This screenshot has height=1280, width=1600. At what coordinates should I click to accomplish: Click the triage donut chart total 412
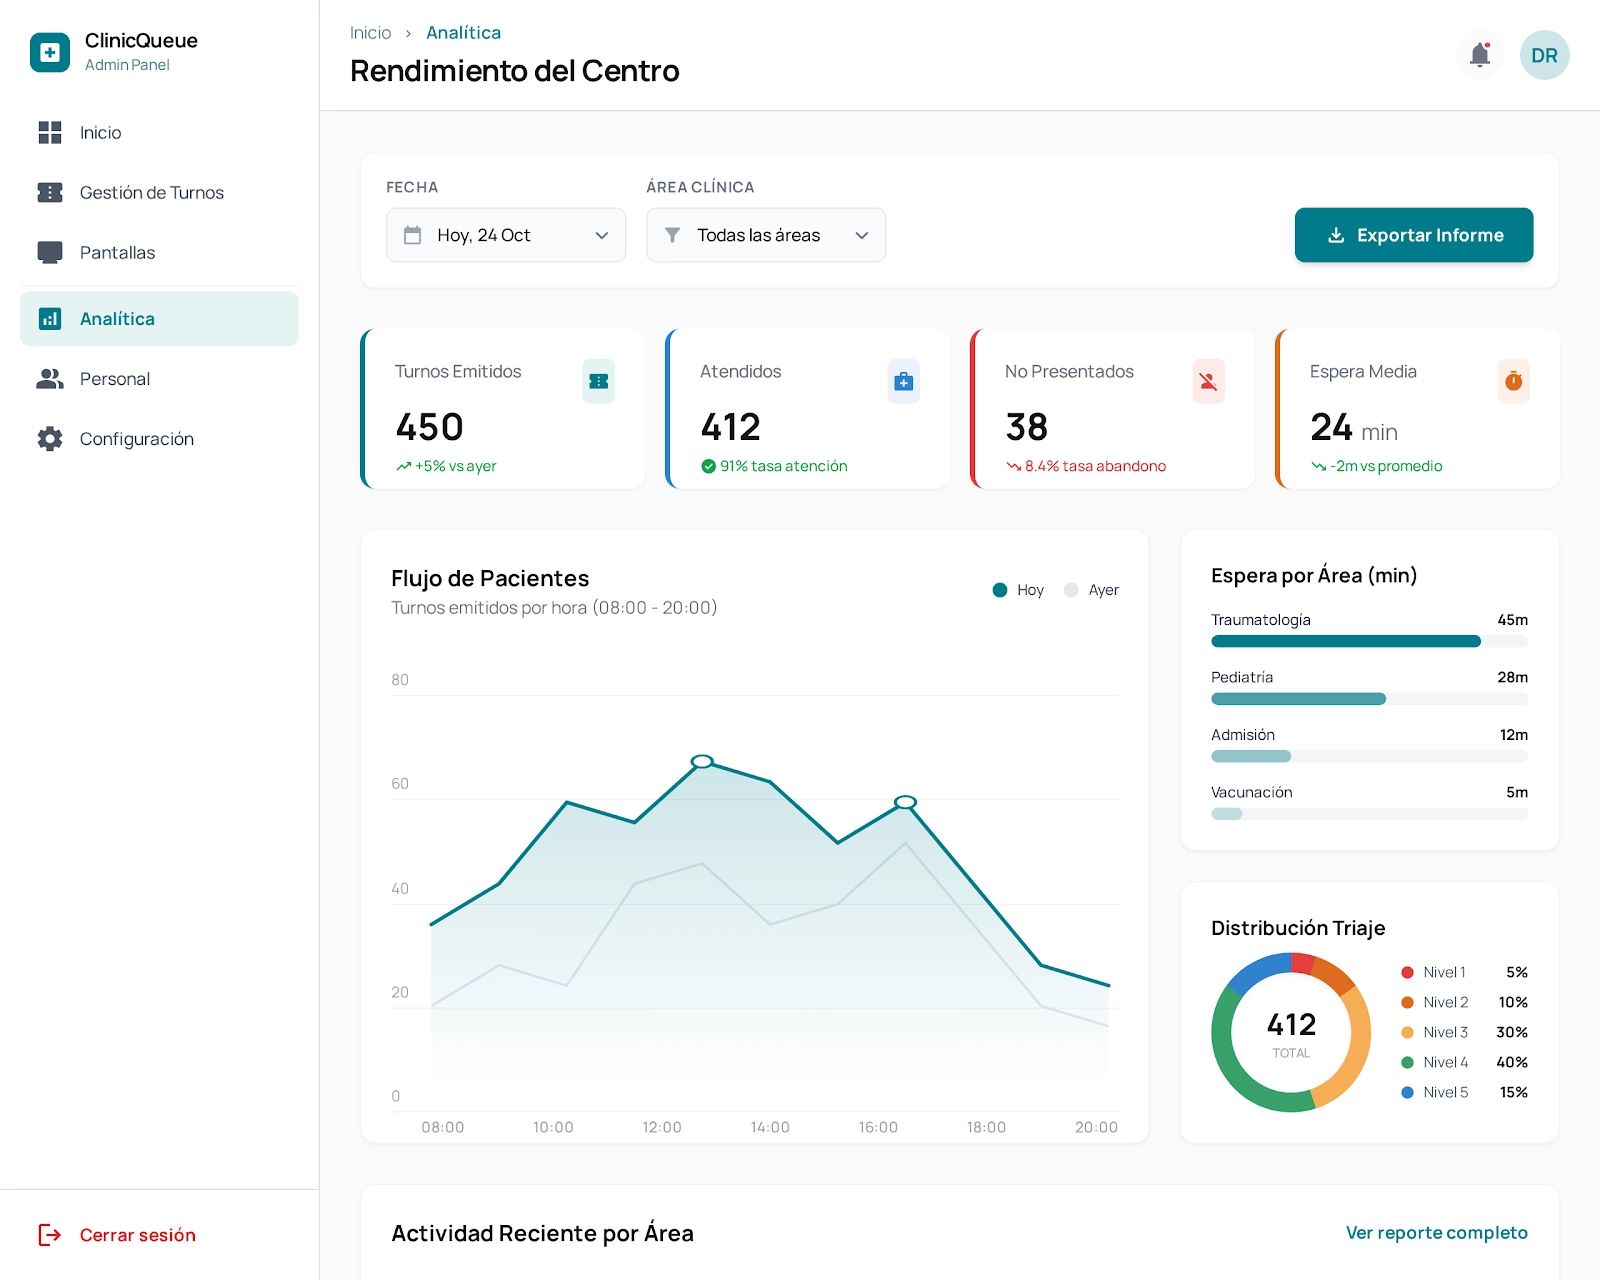[x=1291, y=1024]
